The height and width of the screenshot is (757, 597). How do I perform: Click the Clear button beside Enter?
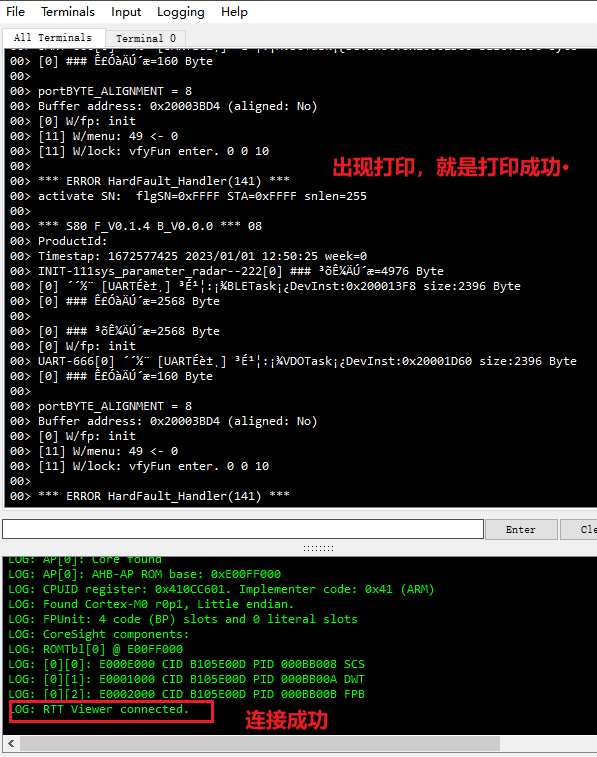[579, 530]
